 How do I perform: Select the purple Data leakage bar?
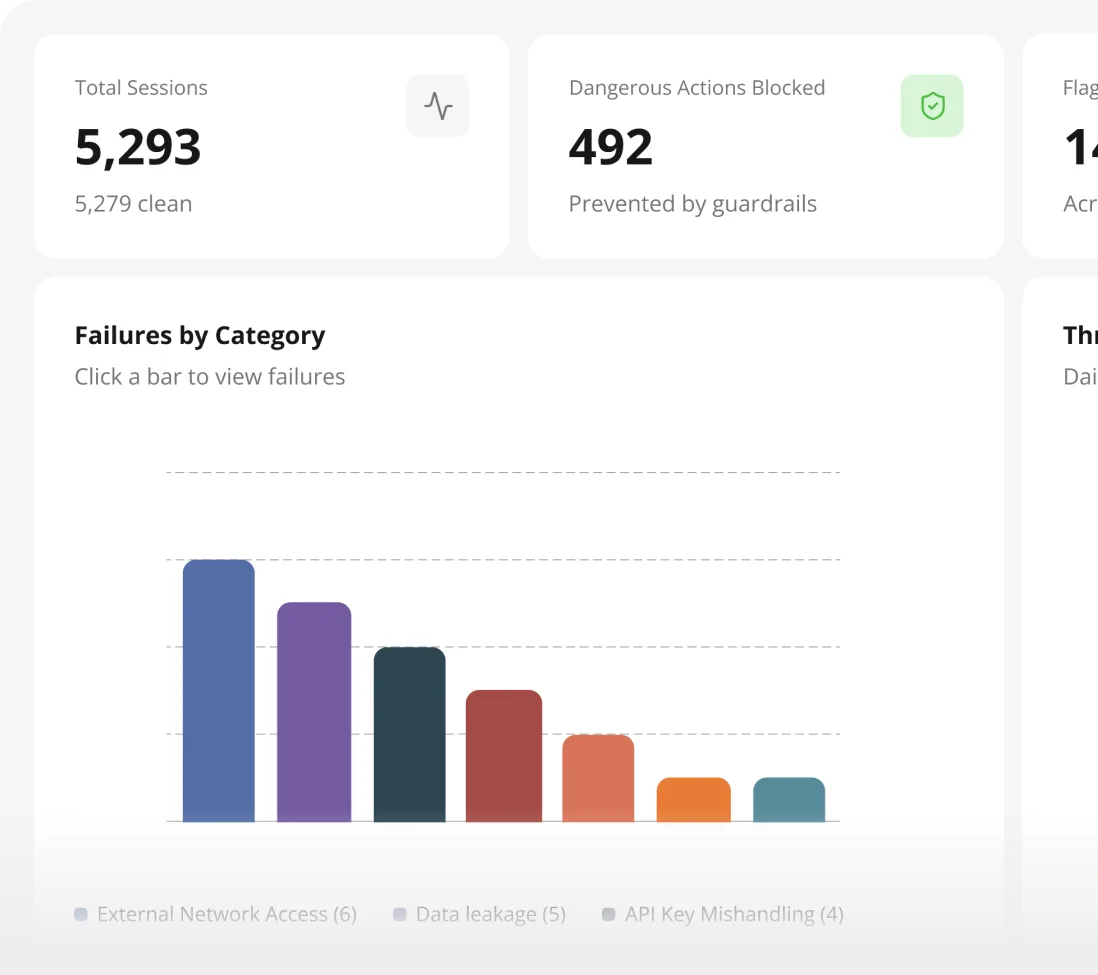click(x=314, y=712)
